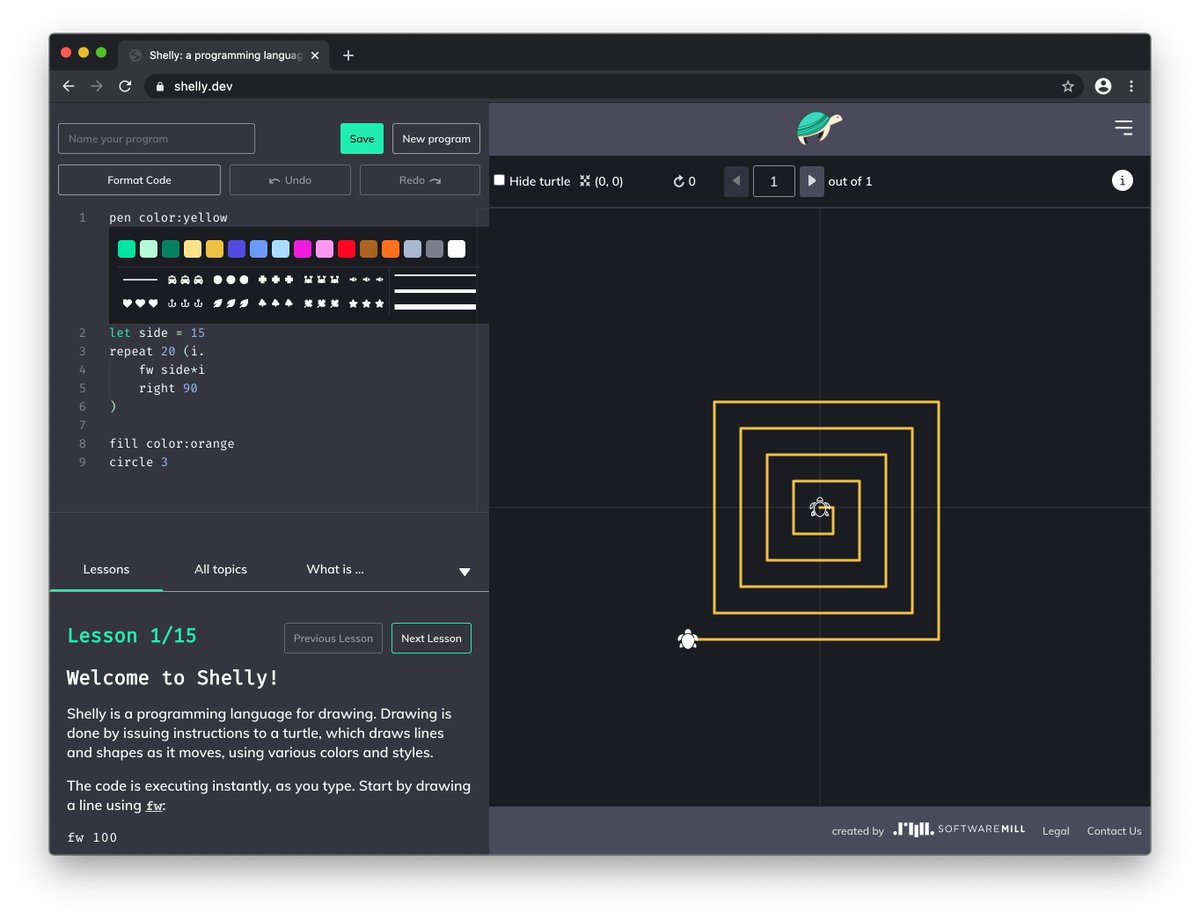Set the medium pen line width
Image resolution: width=1200 pixels, height=920 pixels.
click(x=435, y=291)
